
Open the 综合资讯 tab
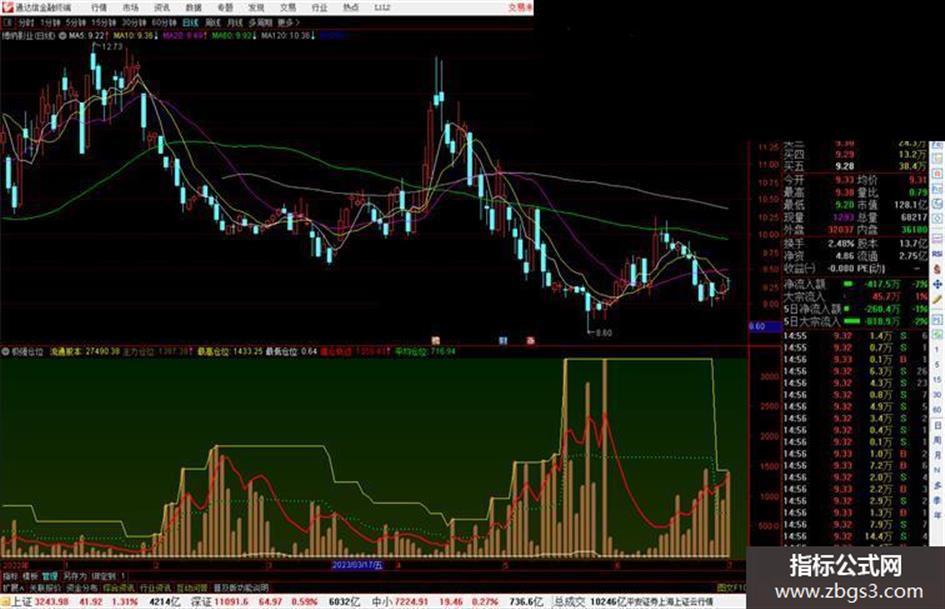[118, 587]
